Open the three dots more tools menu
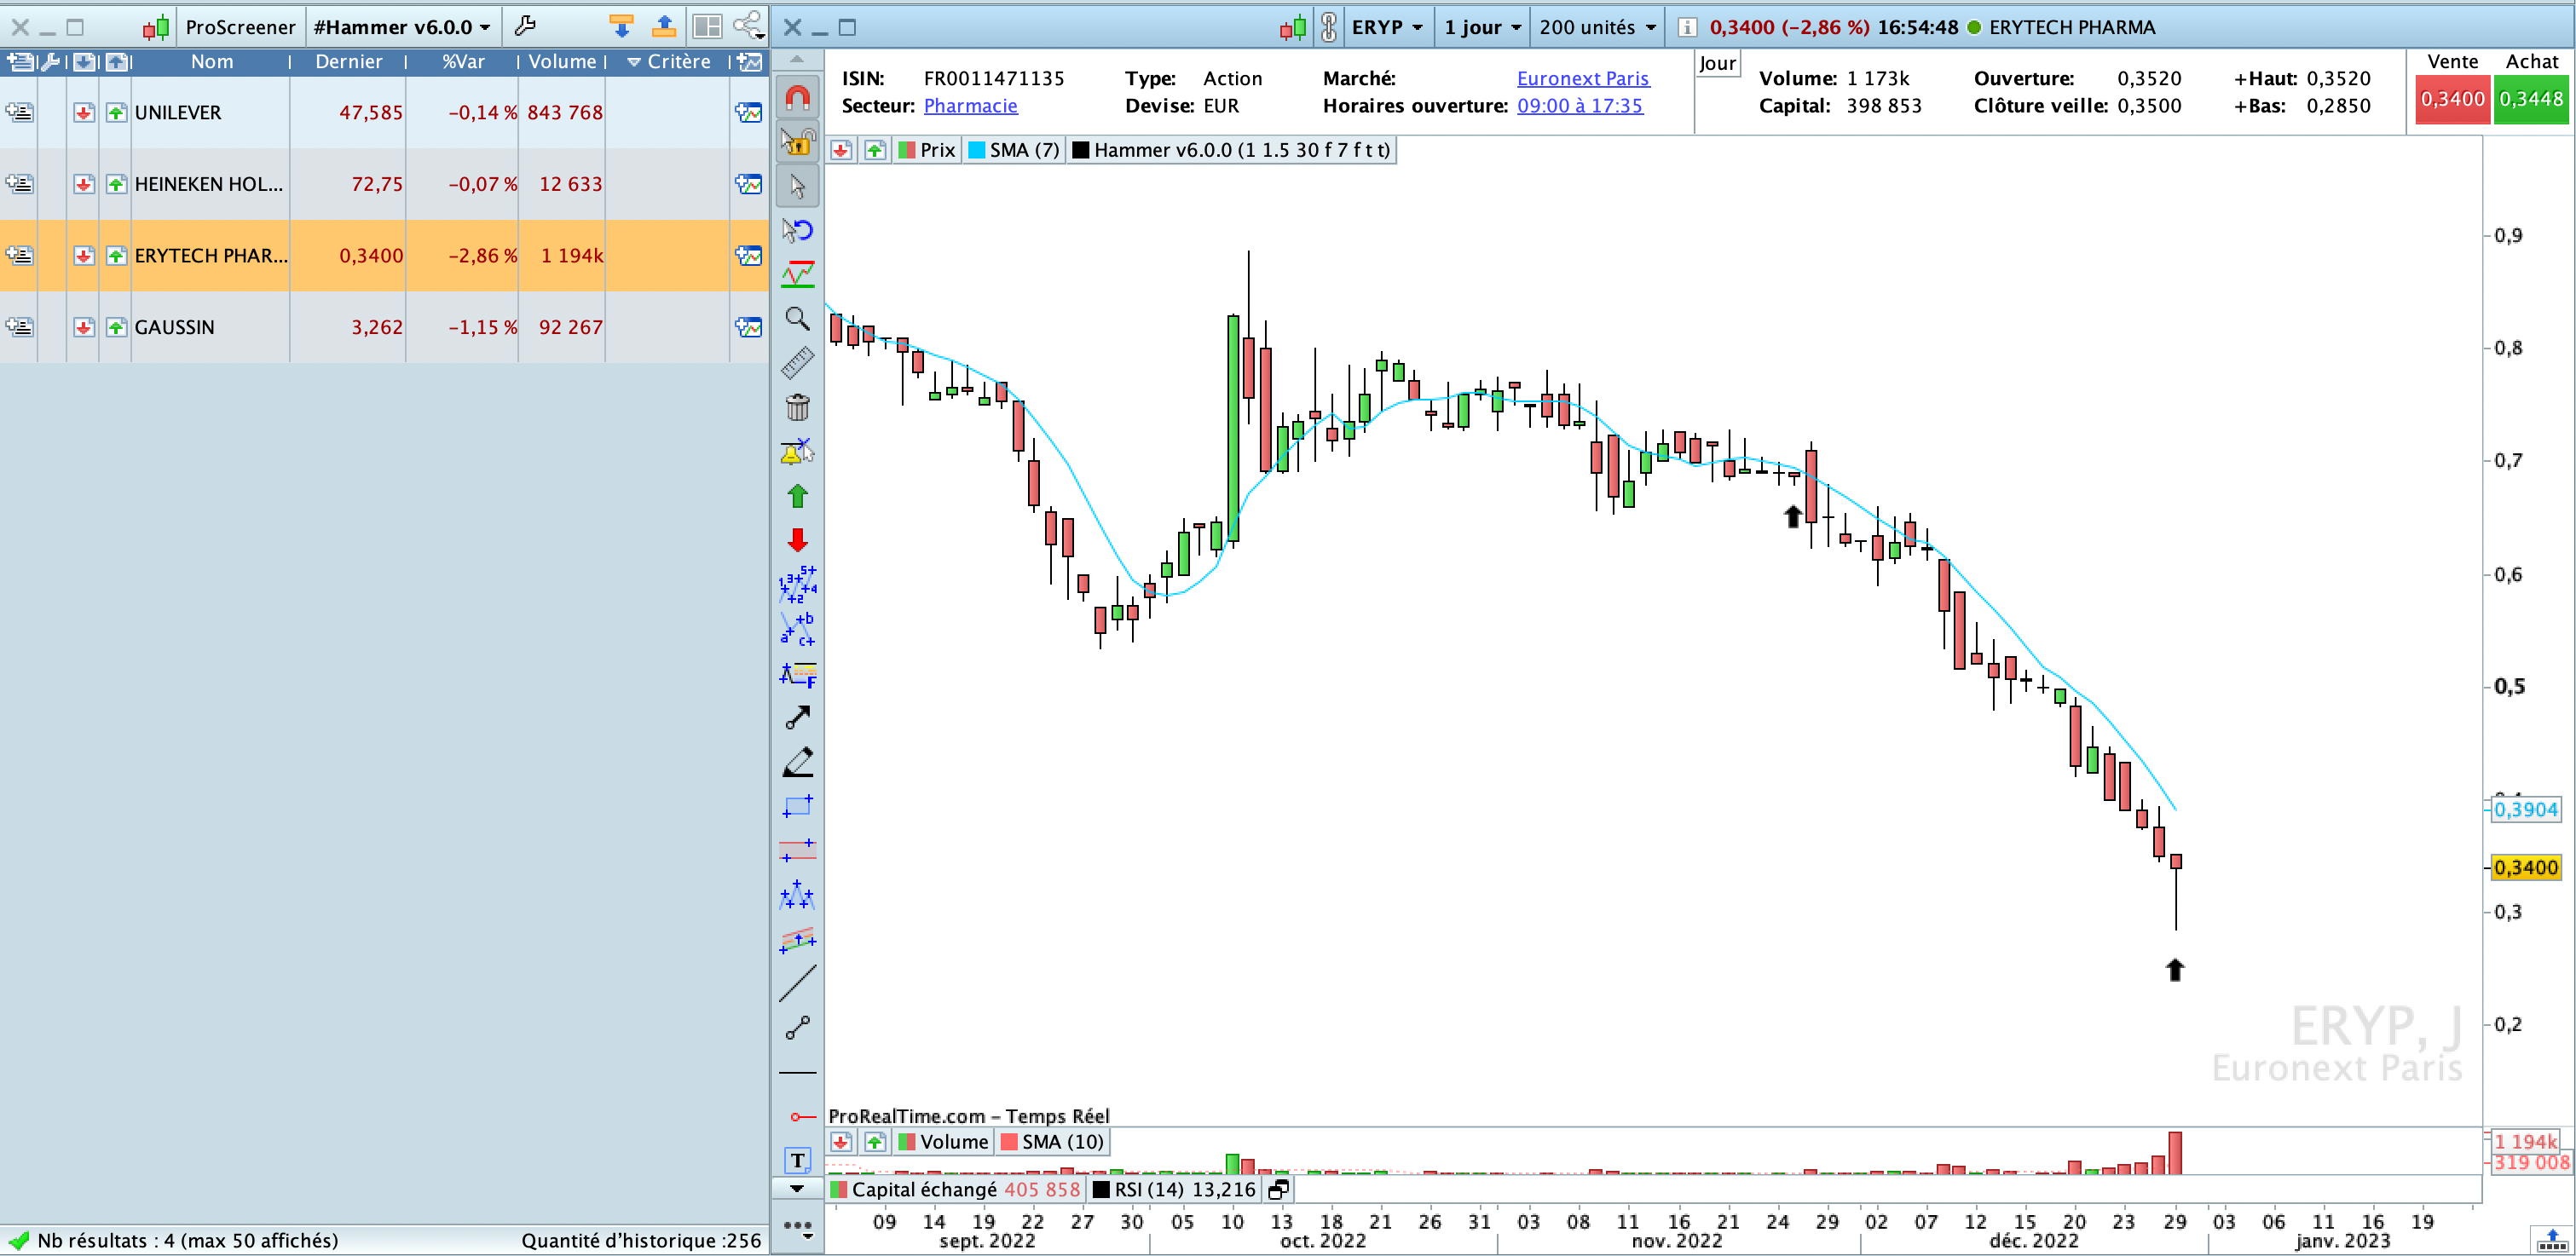The image size is (2576, 1256). pyautogui.click(x=797, y=1226)
